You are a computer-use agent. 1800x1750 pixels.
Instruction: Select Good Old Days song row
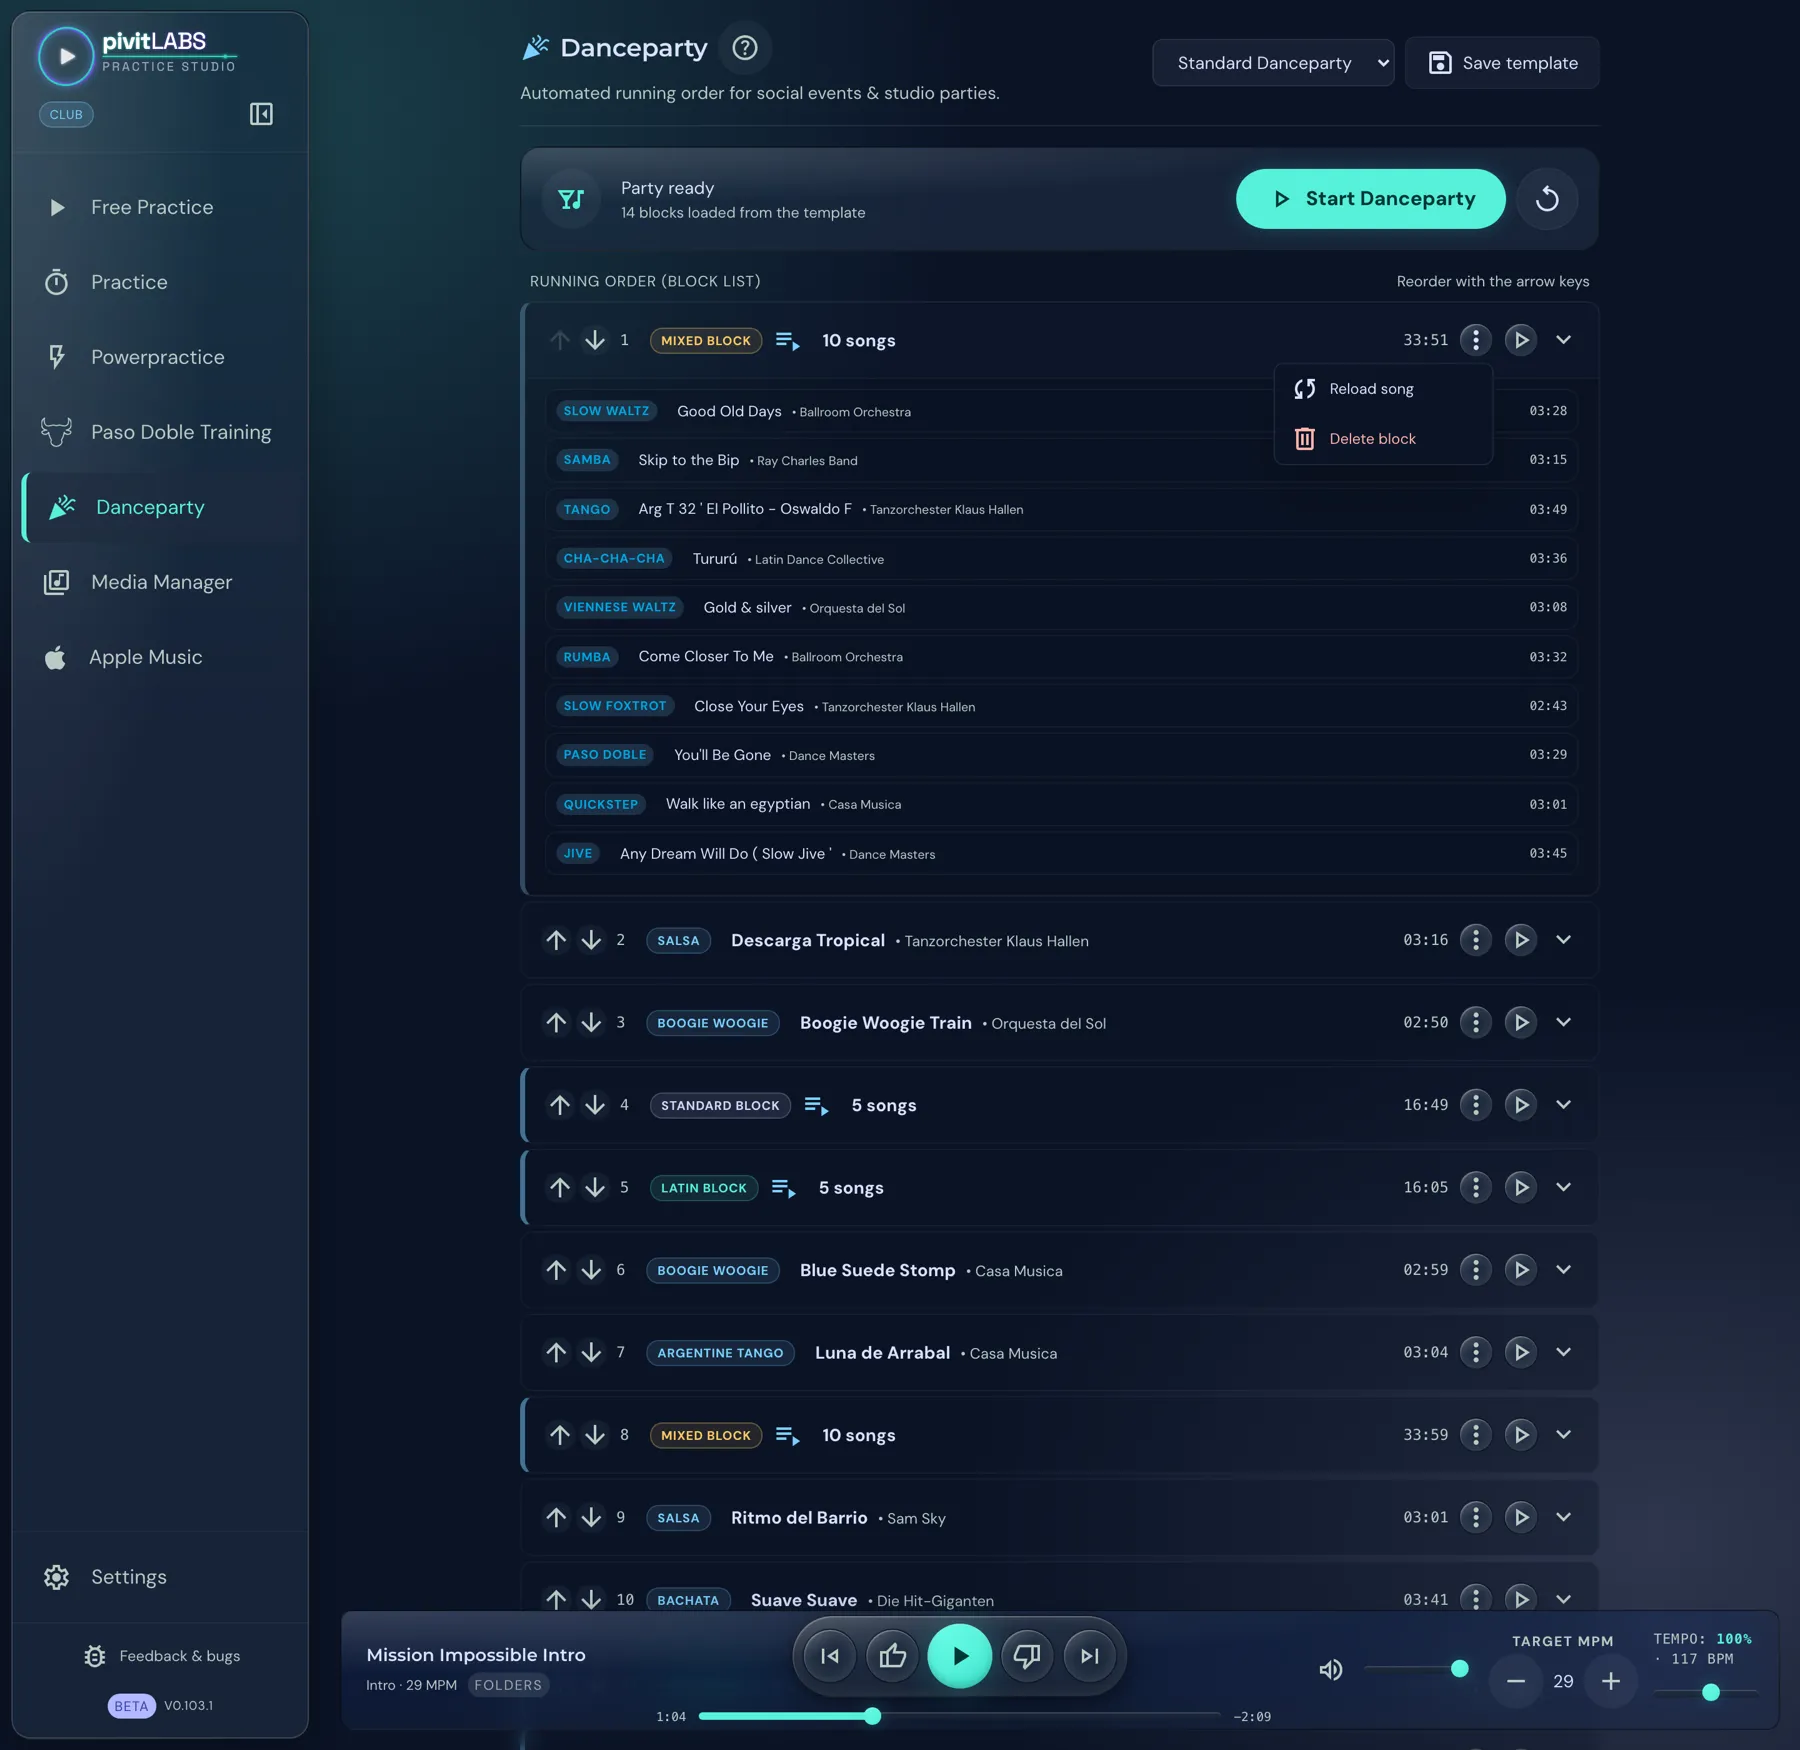(1061, 411)
